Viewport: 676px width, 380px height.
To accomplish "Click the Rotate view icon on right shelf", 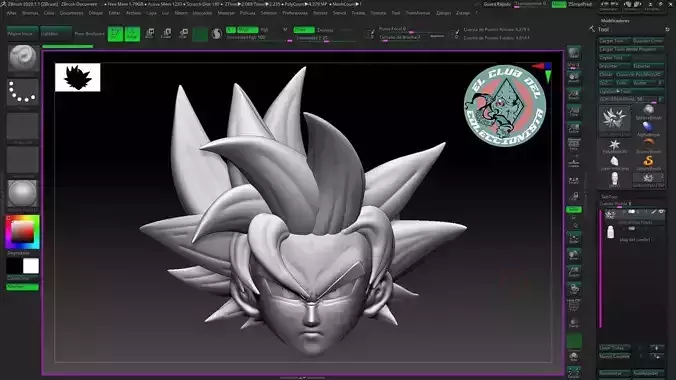I will [x=574, y=289].
